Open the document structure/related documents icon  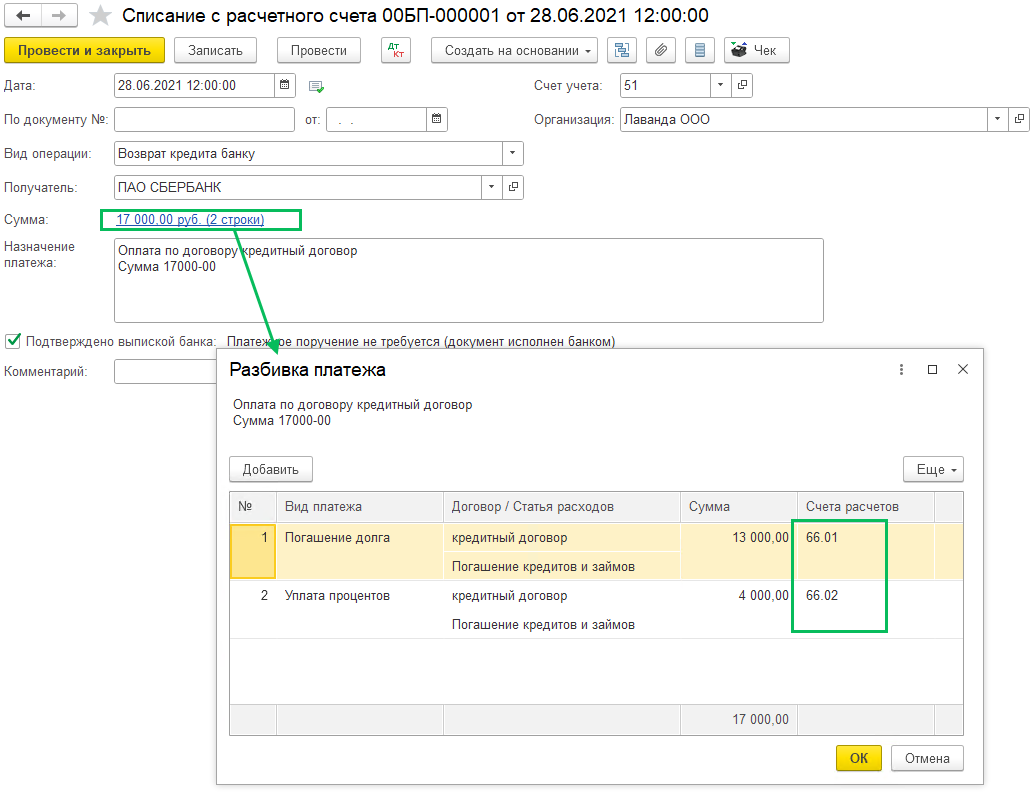(x=622, y=50)
